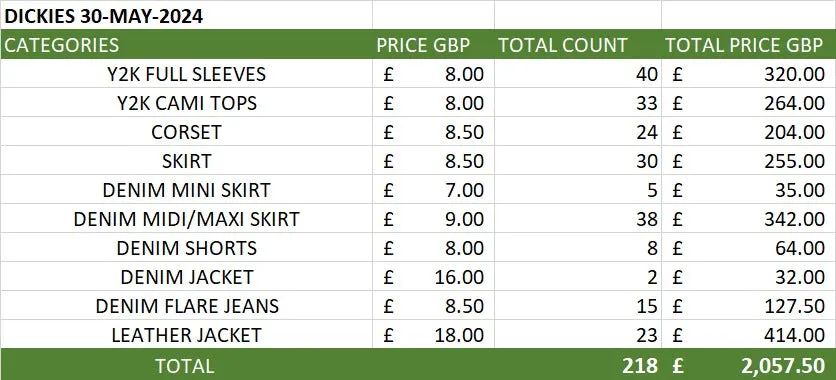Select the Y2K FULL SLEEVES cell

coord(186,74)
